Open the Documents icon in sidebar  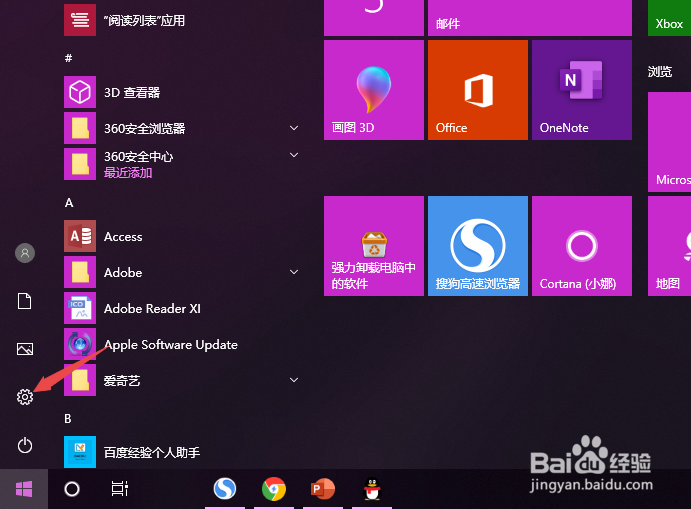click(25, 301)
